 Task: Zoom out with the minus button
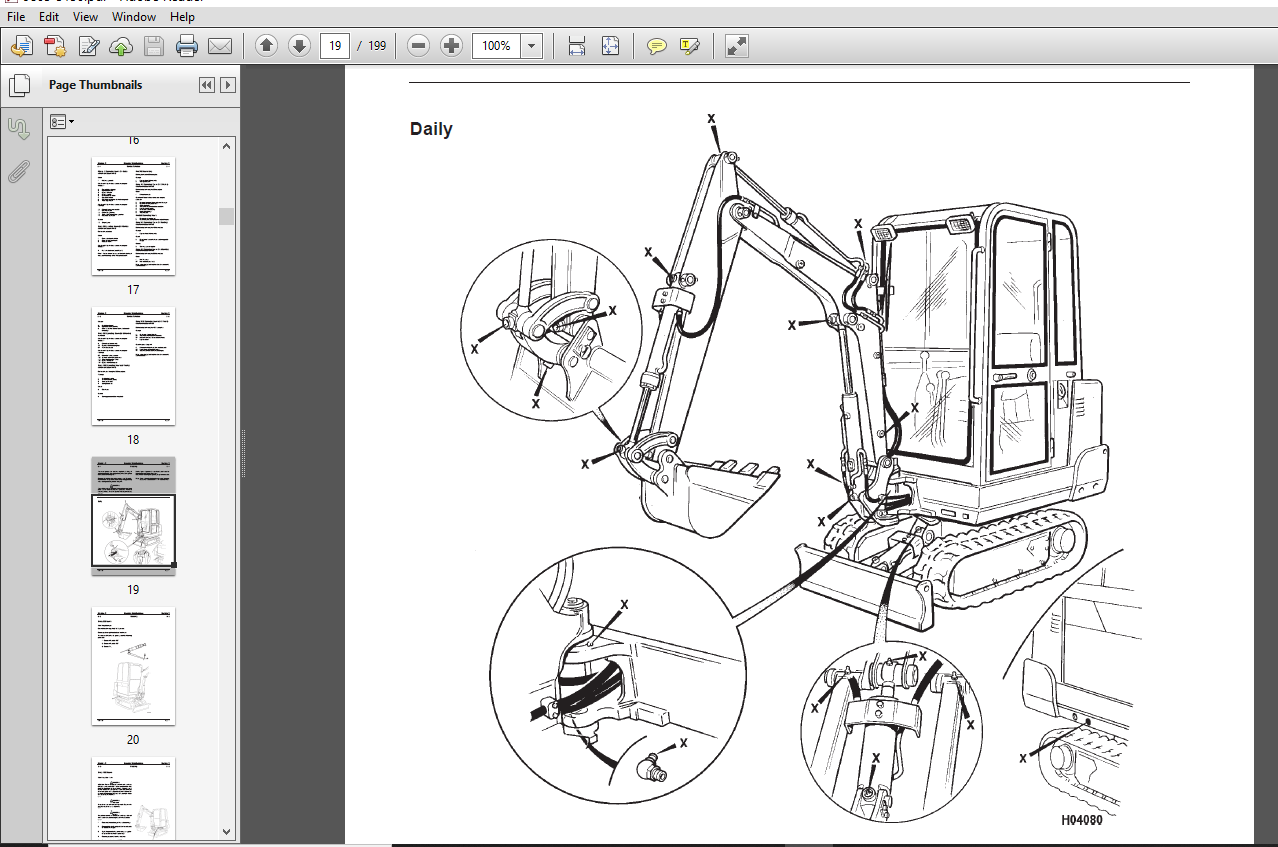click(419, 46)
